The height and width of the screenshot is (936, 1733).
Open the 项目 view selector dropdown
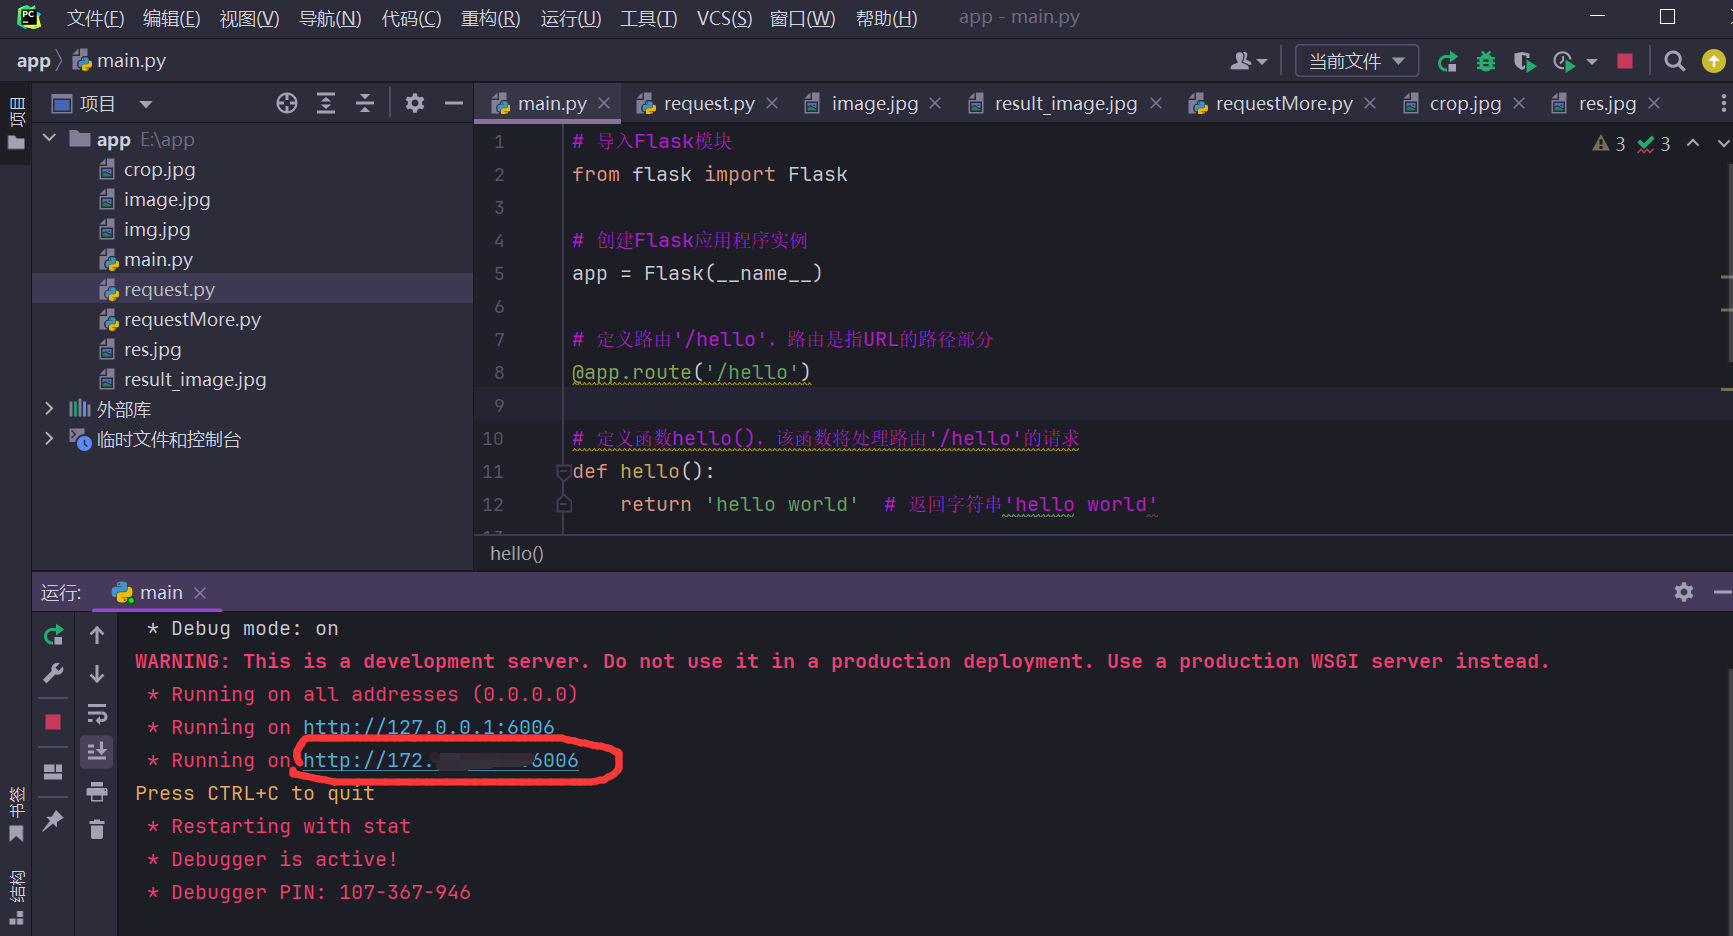pyautogui.click(x=146, y=104)
